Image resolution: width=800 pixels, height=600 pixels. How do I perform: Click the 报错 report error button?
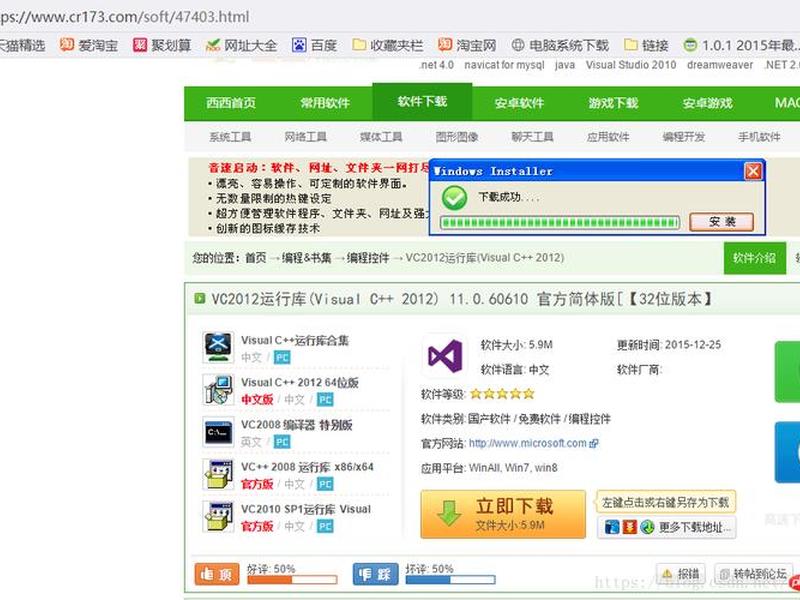click(680, 574)
